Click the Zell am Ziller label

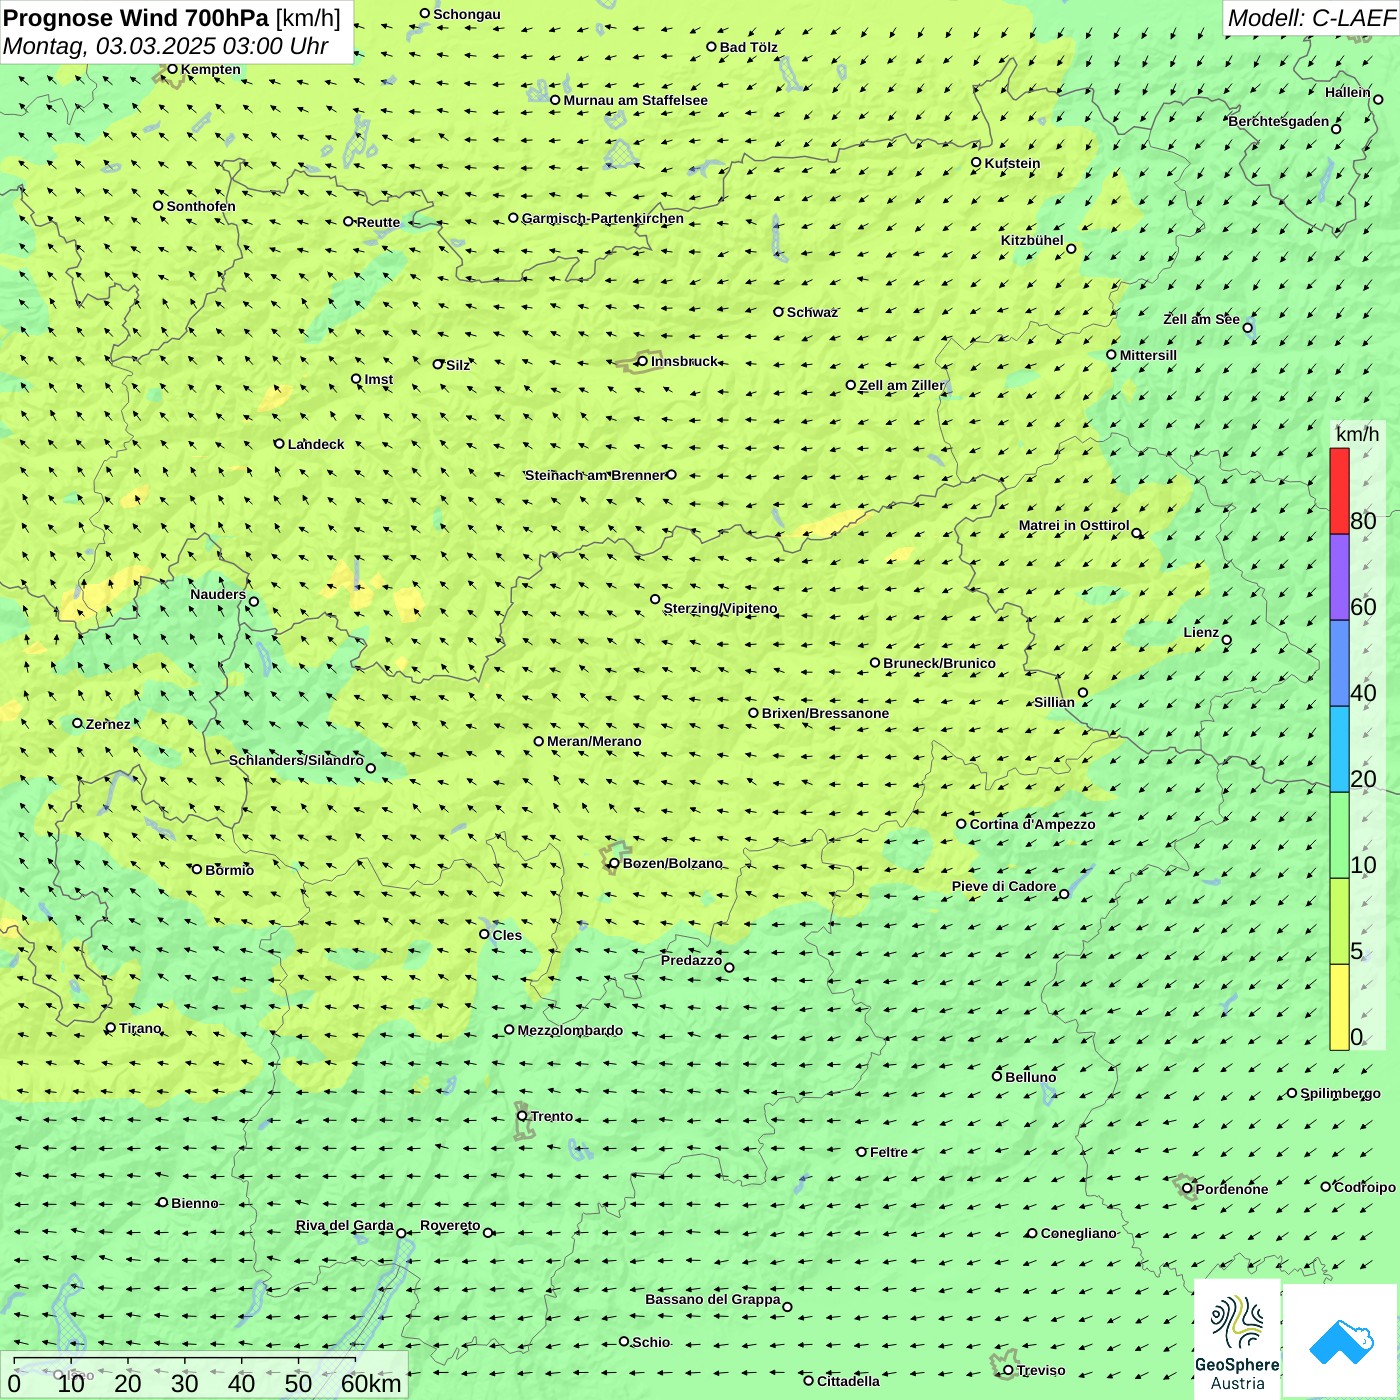[x=901, y=385]
